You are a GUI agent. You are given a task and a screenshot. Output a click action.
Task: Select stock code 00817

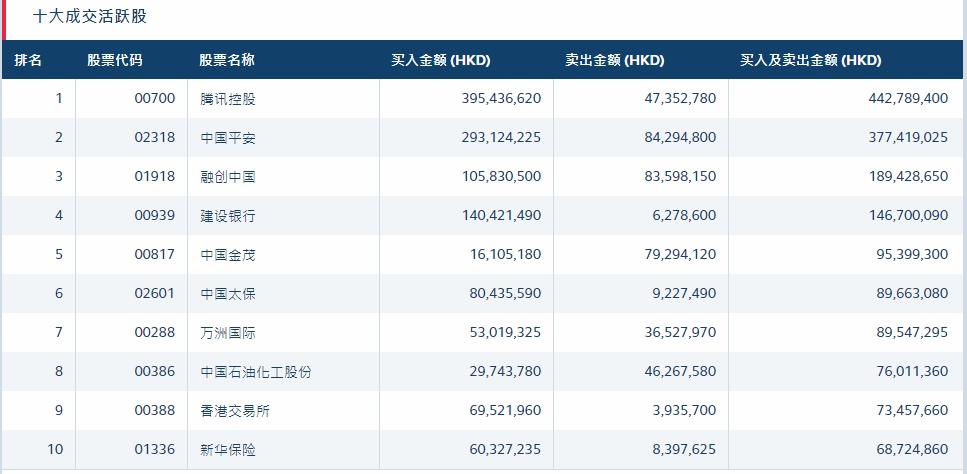click(x=155, y=254)
